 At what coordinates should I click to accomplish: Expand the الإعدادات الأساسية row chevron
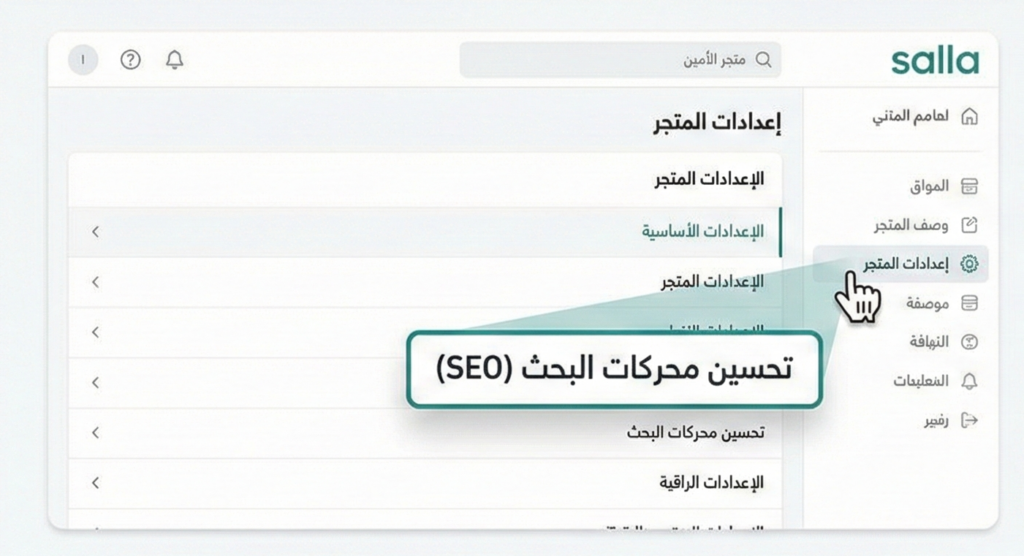pyautogui.click(x=95, y=232)
